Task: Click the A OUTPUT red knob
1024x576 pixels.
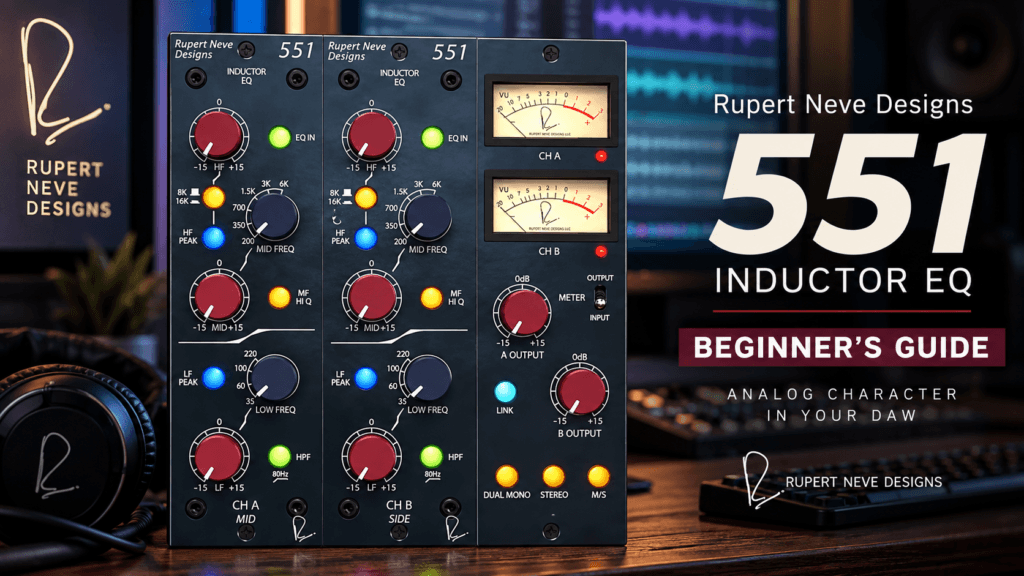Action: tap(522, 312)
